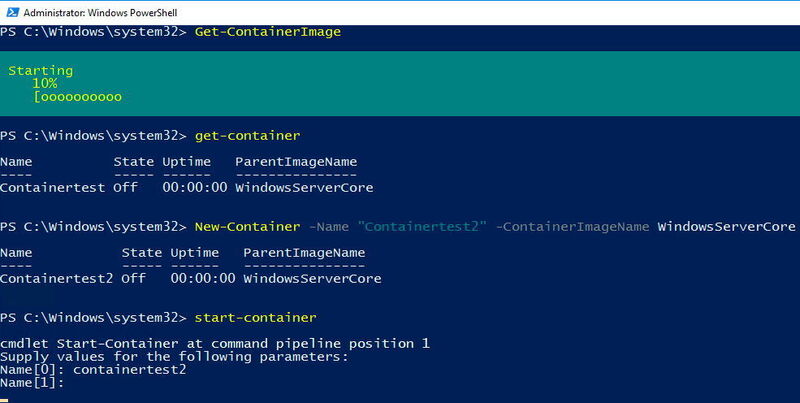800x403 pixels.
Task: Select the Containertest name in first table
Action: [52, 187]
